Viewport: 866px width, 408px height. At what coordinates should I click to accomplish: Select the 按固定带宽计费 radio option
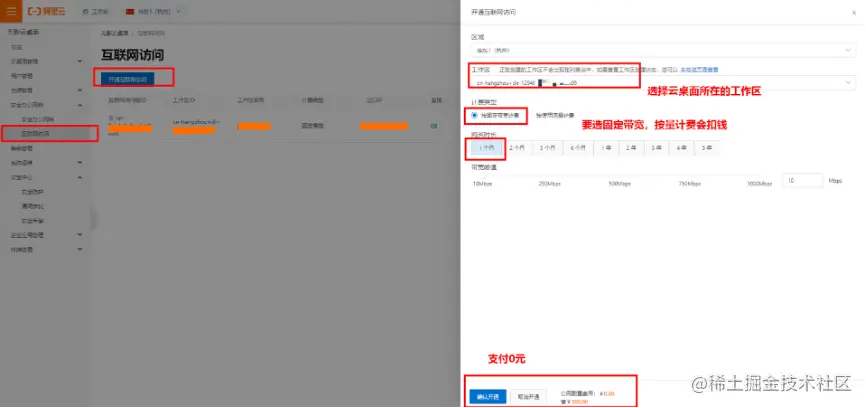pos(474,115)
